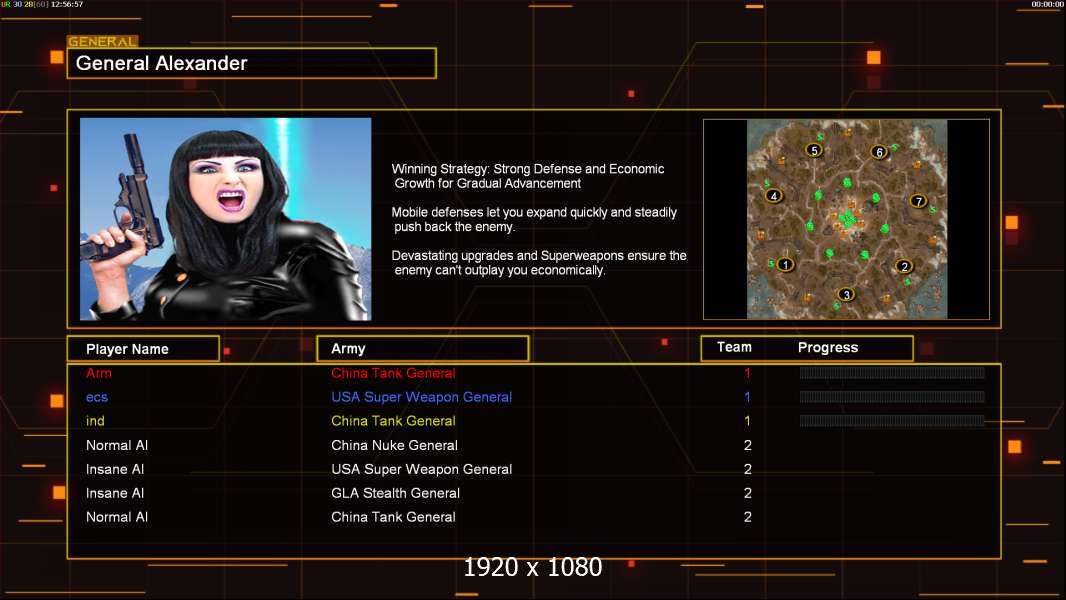Select Normal AI in China Nuke General row
The height and width of the screenshot is (600, 1066).
pos(117,445)
